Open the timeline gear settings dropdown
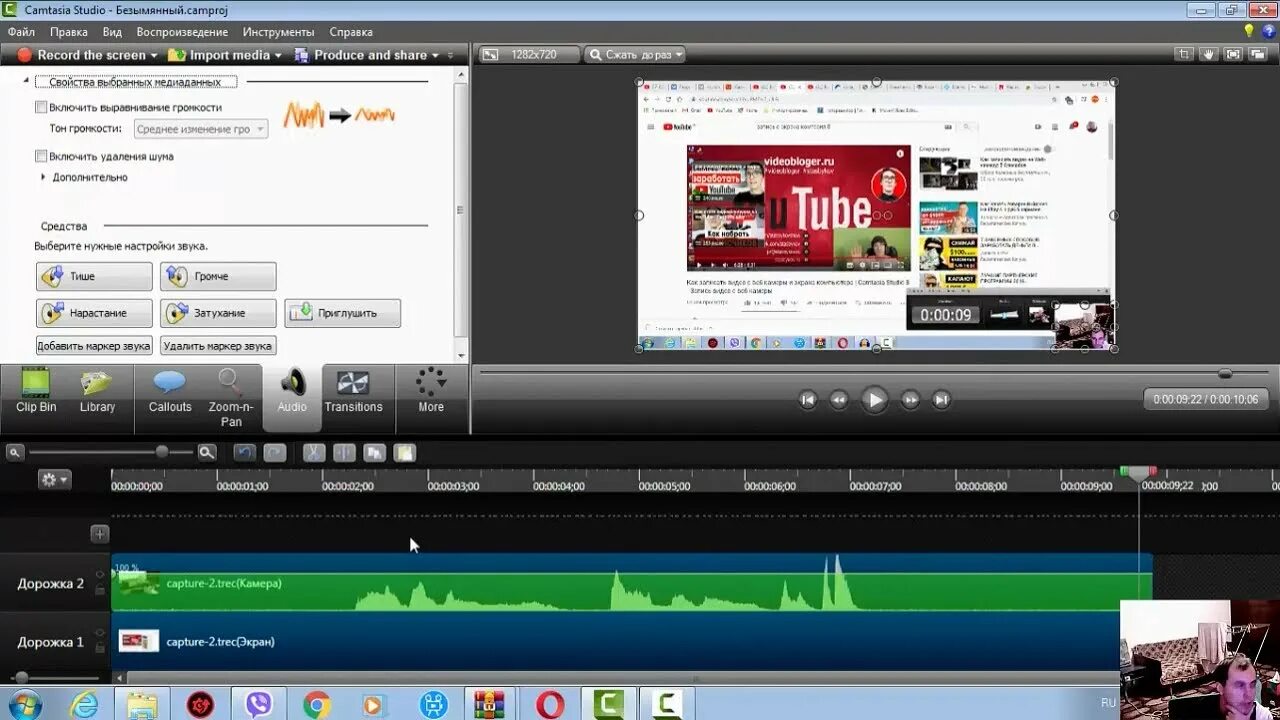This screenshot has height=720, width=1280. (54, 480)
